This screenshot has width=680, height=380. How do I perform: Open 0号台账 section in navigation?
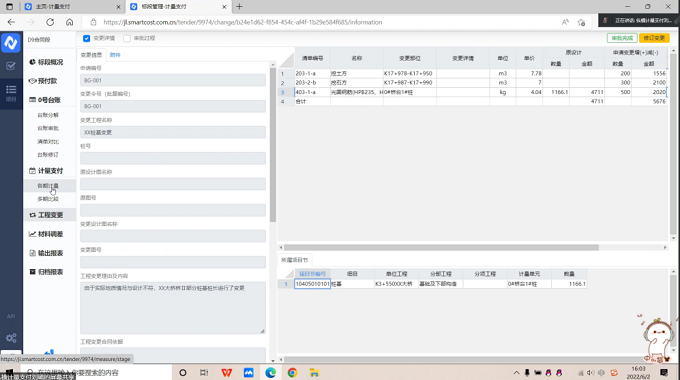click(45, 100)
